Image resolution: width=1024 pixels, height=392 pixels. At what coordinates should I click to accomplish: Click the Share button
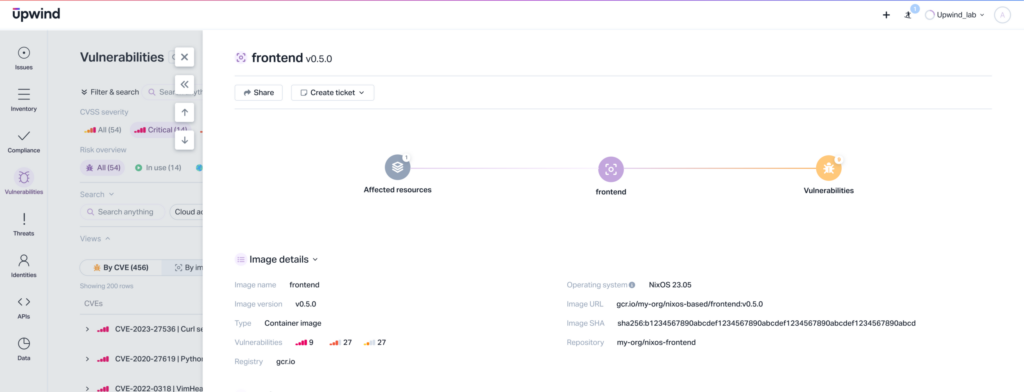click(259, 93)
